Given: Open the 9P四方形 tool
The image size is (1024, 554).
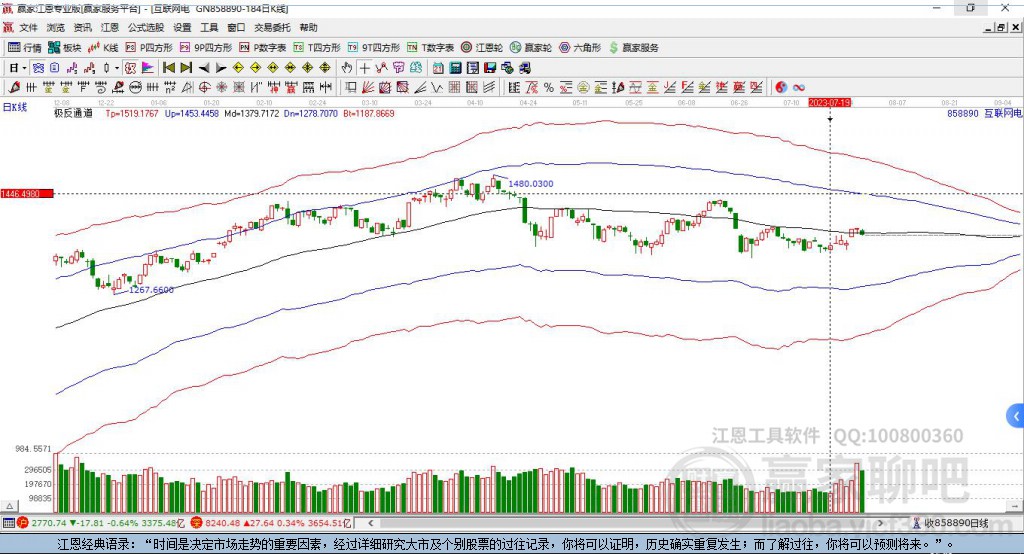Looking at the screenshot, I should pos(206,48).
